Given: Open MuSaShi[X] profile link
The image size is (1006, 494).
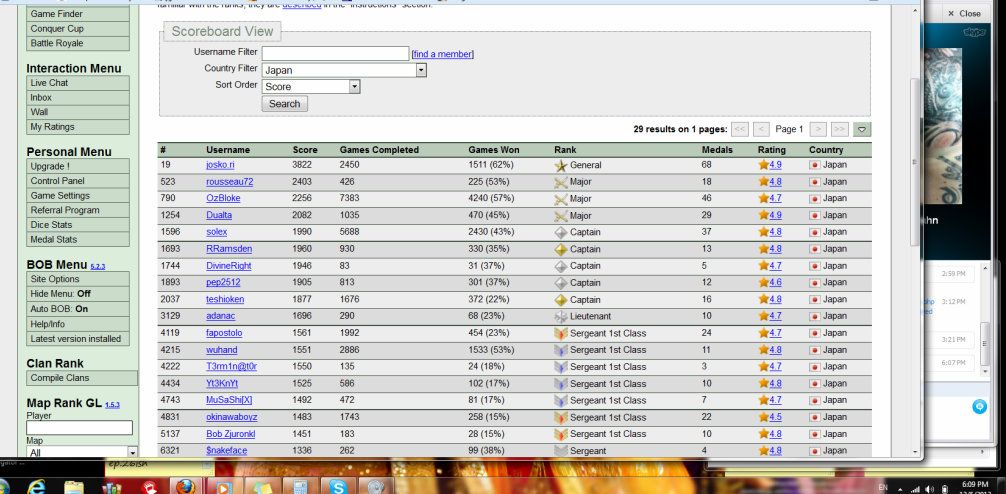Looking at the screenshot, I should click(229, 400).
